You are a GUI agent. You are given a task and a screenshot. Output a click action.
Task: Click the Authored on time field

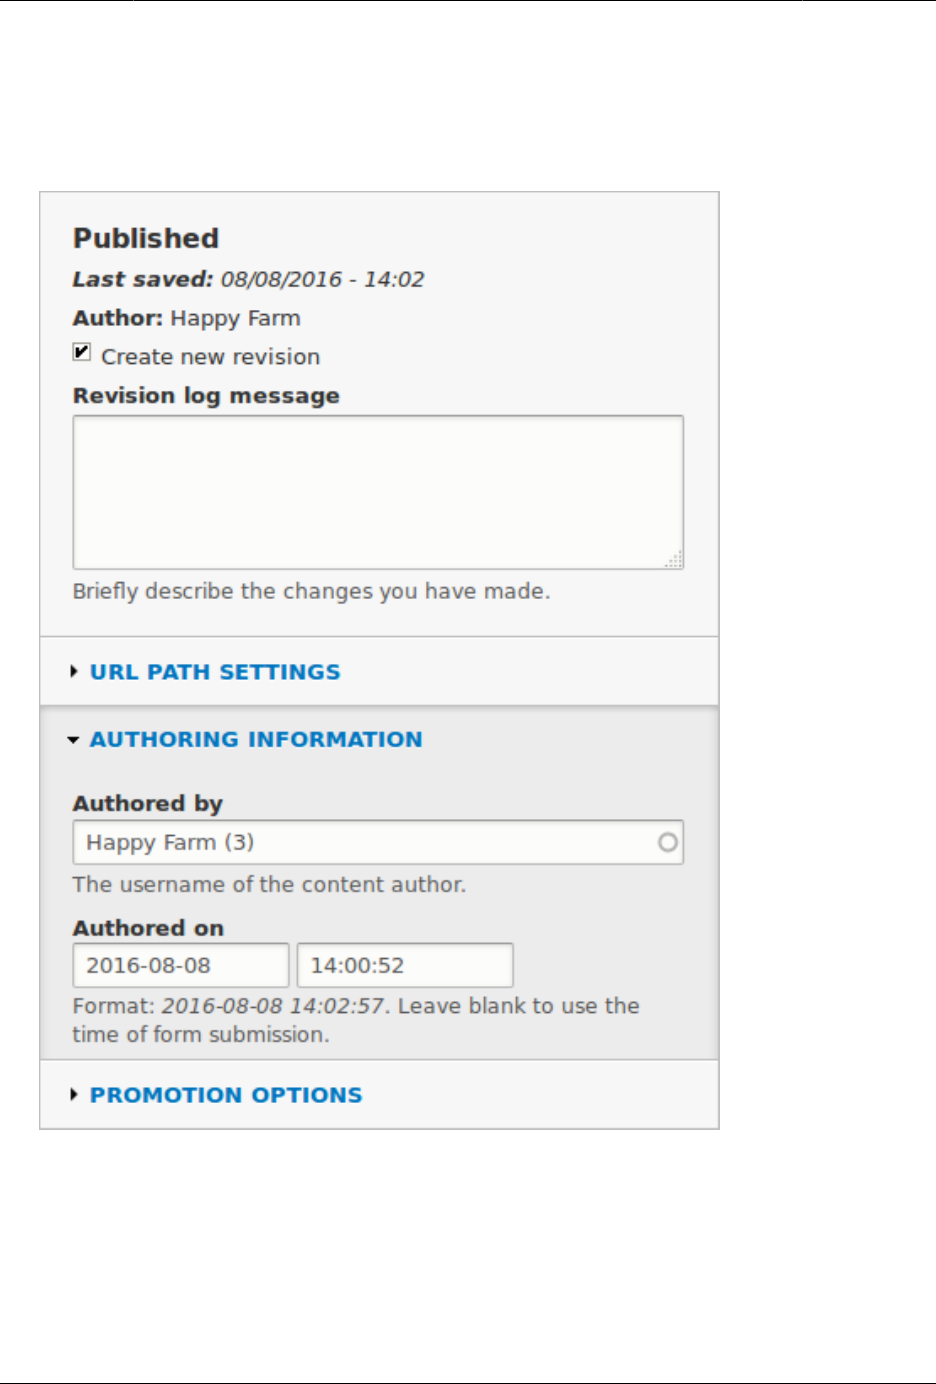click(x=405, y=966)
